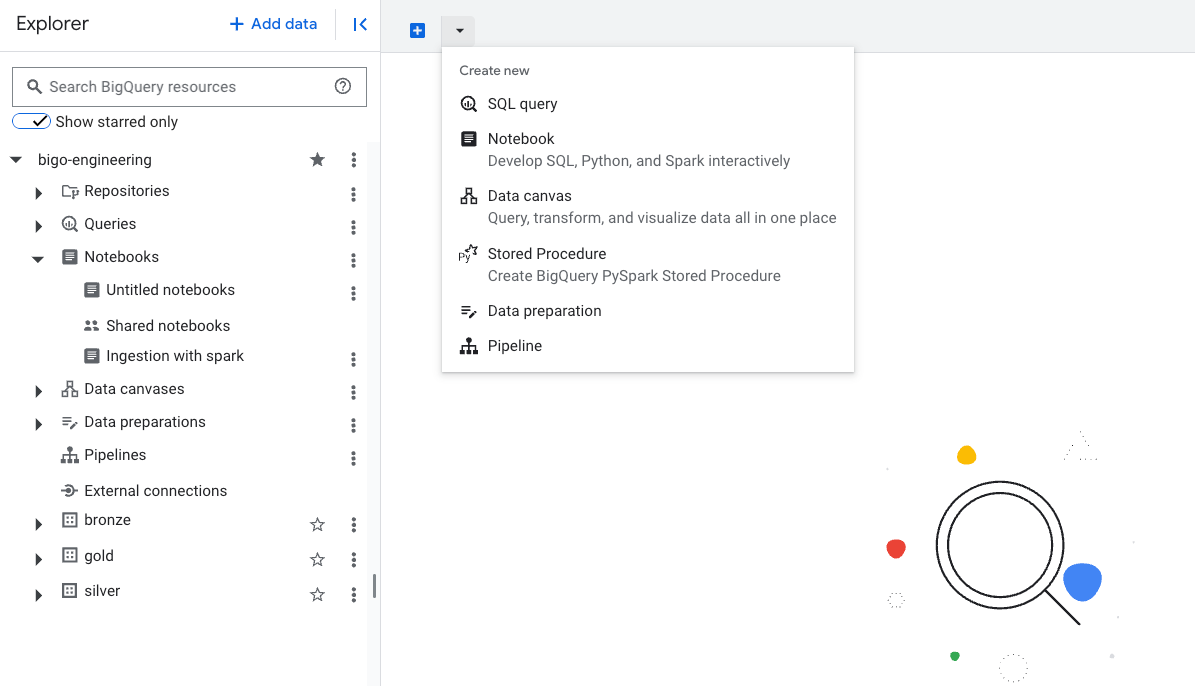Viewport: 1195px width, 686px height.
Task: Open Repositories more actions menu
Action: (354, 194)
